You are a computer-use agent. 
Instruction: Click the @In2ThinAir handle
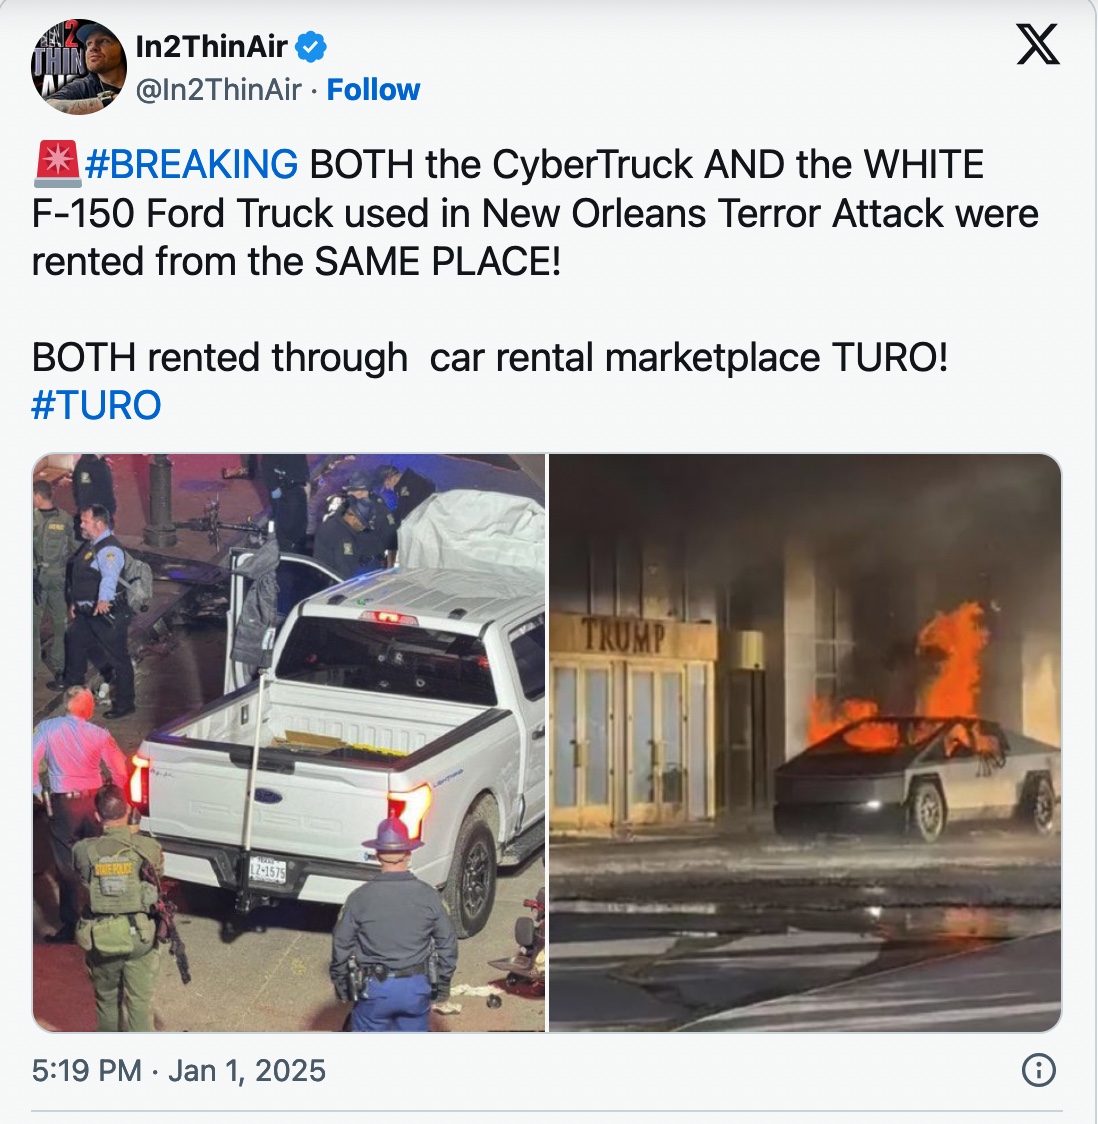(x=219, y=90)
